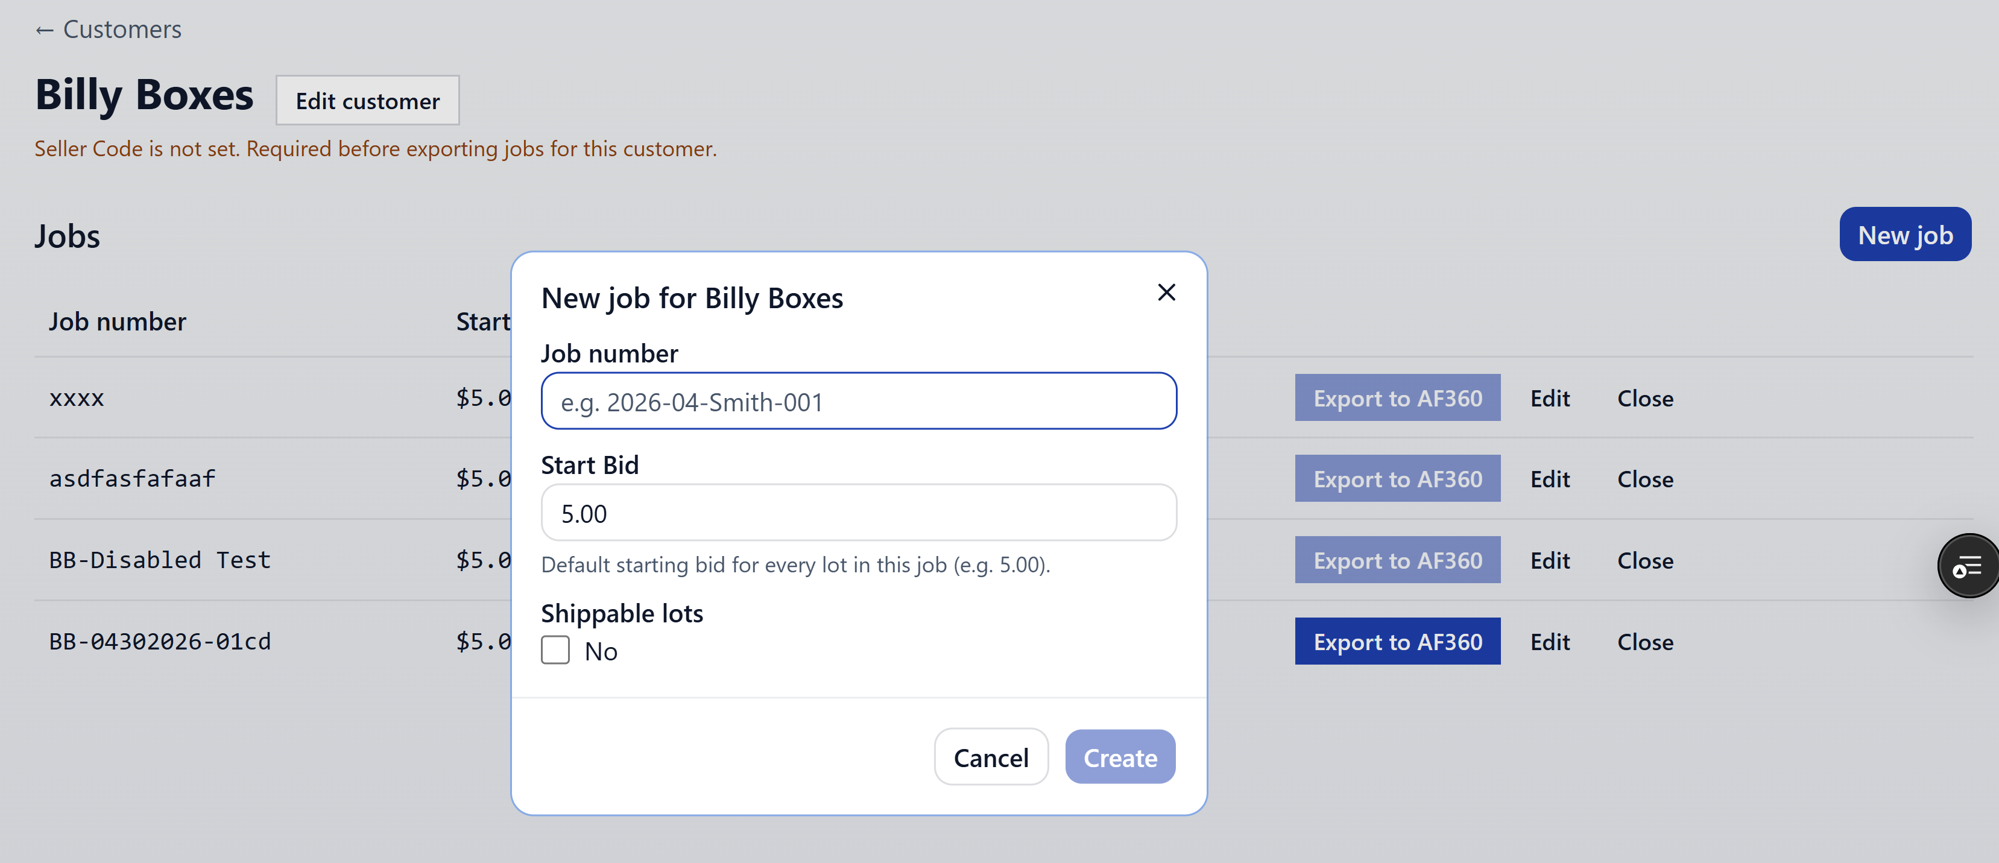Close the BB-Disabled Test job
Image resolution: width=1999 pixels, height=863 pixels.
tap(1645, 560)
